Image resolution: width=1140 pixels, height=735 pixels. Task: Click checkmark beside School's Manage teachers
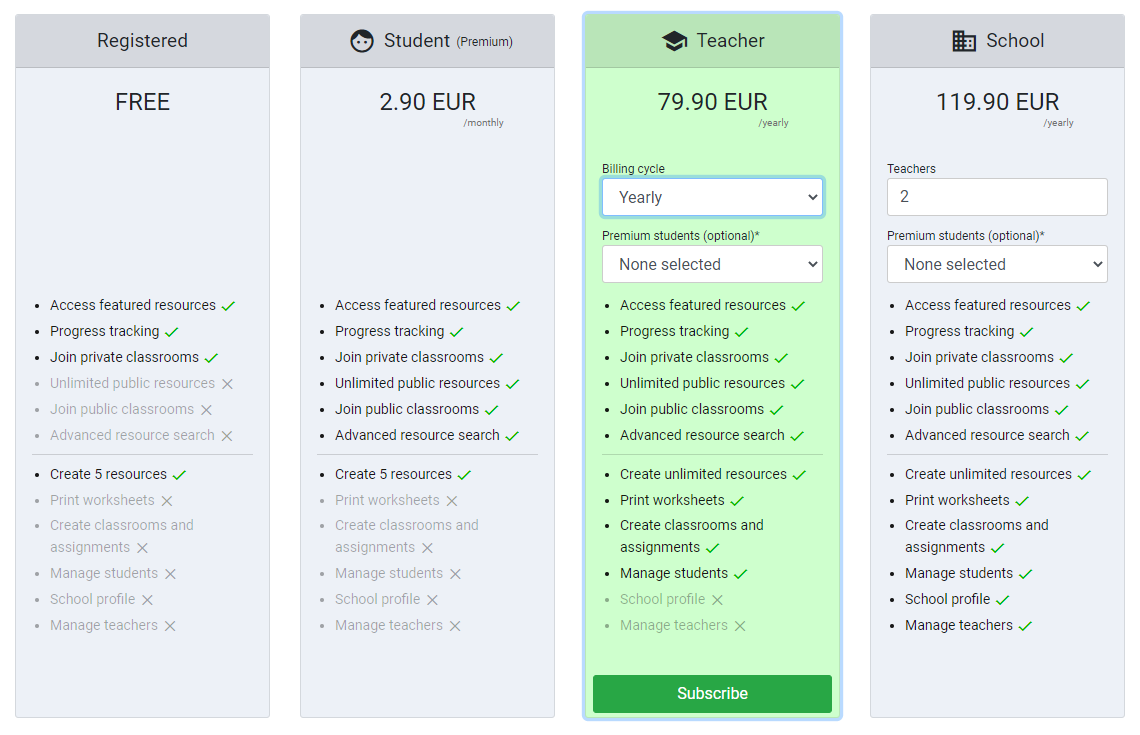[x=1025, y=626]
